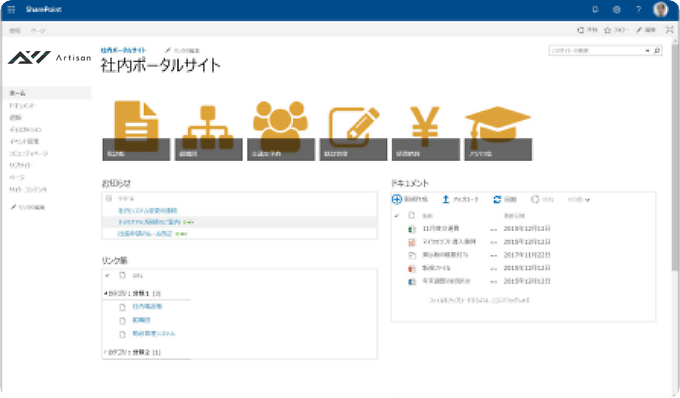Click the focus on content icon
The image size is (680, 398).
click(x=670, y=30)
